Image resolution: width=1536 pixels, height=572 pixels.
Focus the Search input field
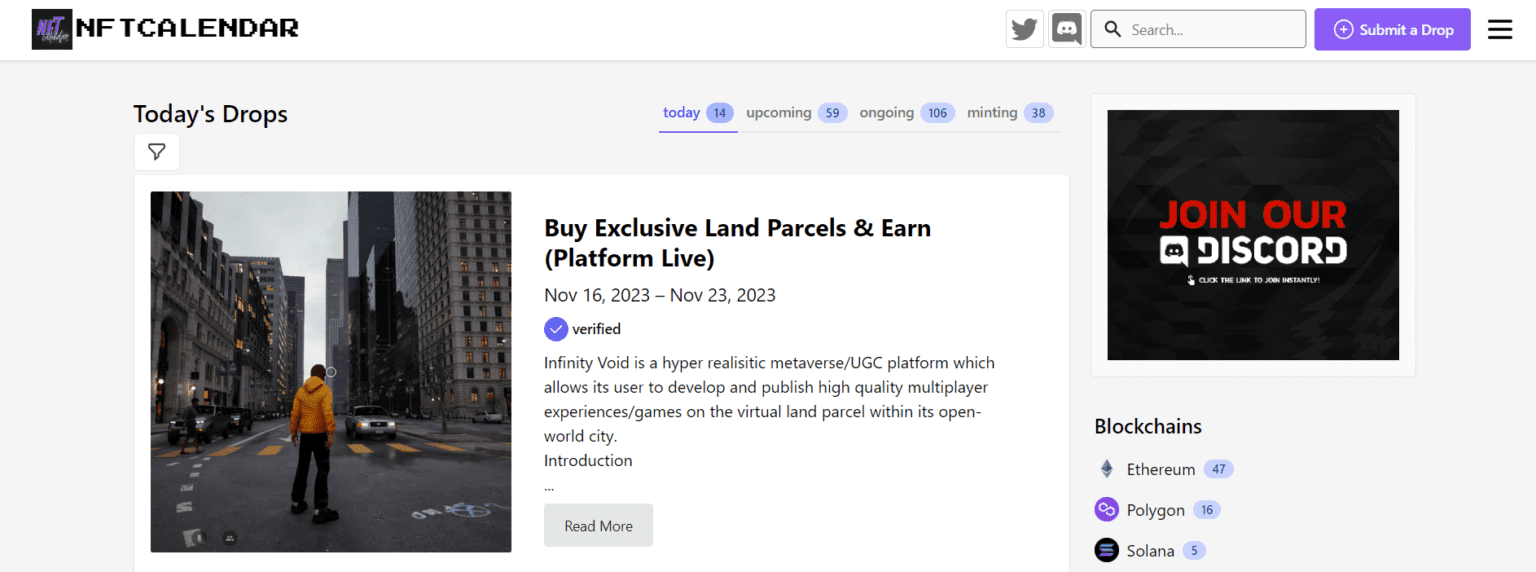click(1212, 30)
